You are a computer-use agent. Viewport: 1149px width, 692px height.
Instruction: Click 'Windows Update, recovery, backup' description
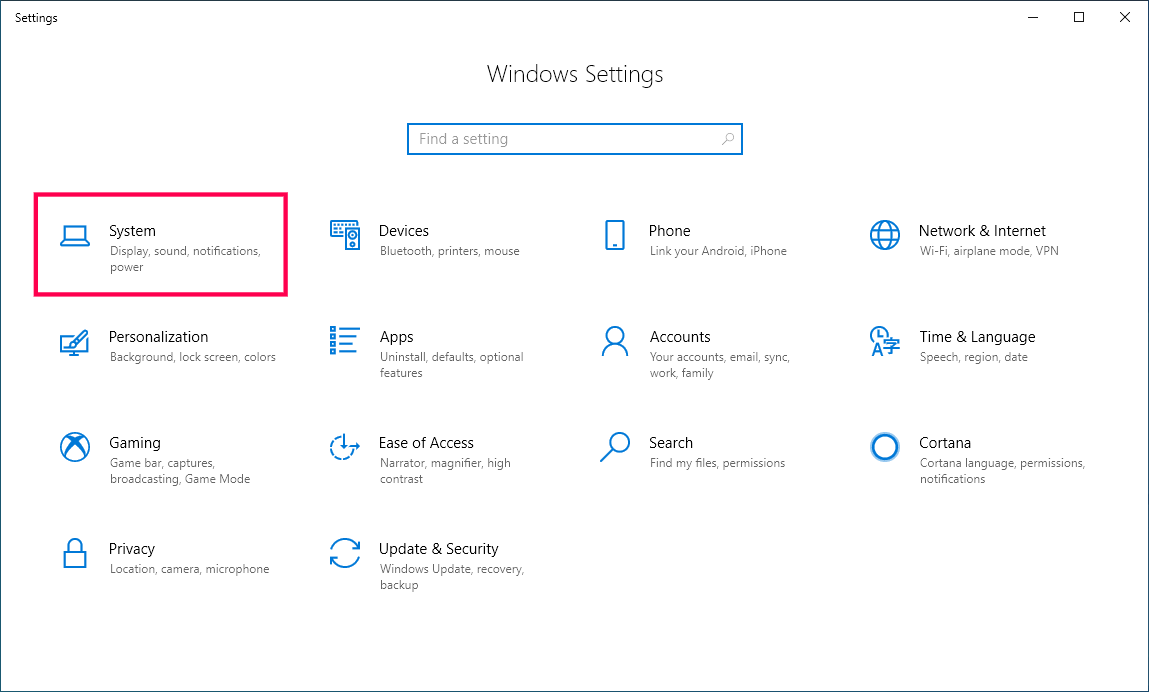point(452,577)
